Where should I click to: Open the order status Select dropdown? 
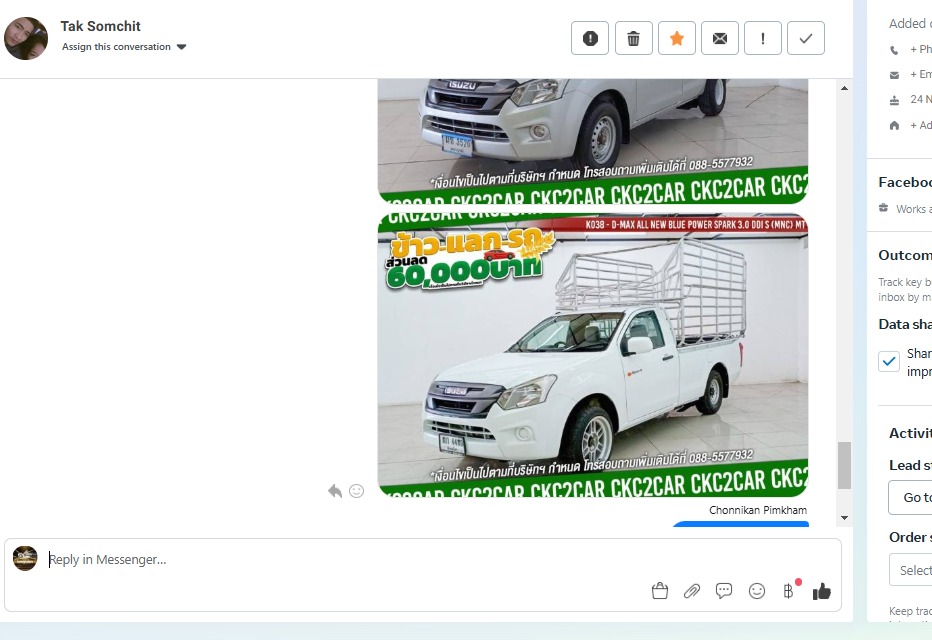[911, 570]
